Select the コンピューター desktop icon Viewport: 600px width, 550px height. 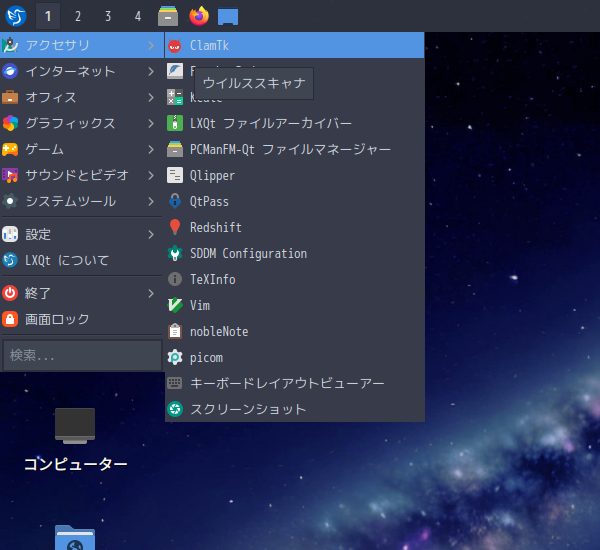[75, 440]
